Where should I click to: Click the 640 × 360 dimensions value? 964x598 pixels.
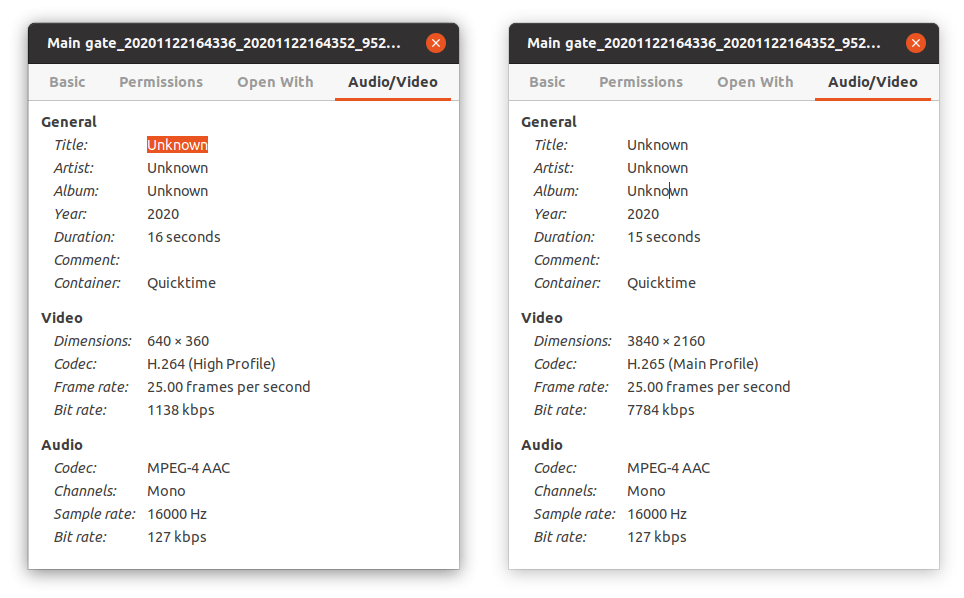click(178, 341)
